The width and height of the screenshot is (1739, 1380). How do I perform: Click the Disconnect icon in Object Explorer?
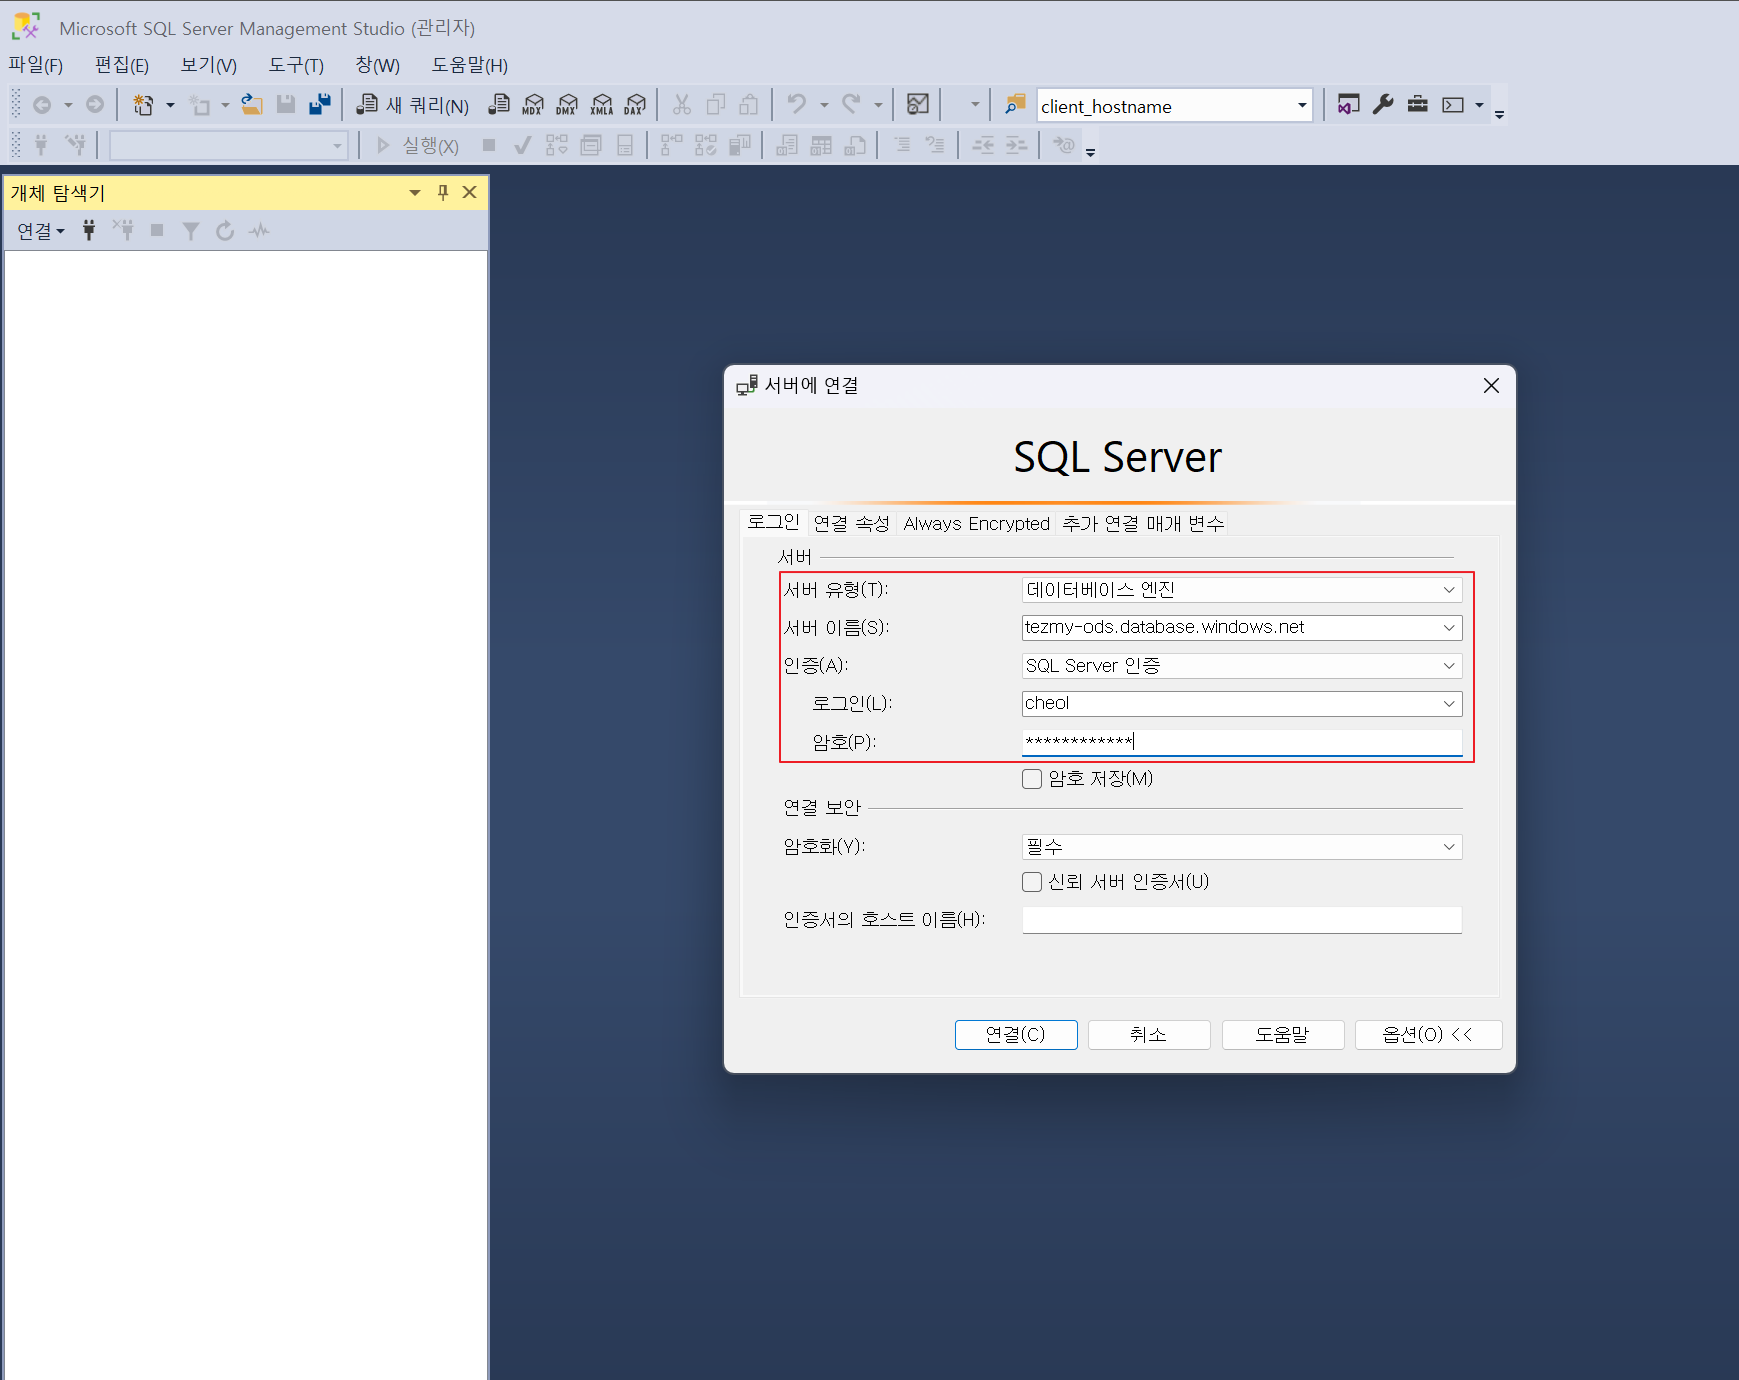pyautogui.click(x=123, y=230)
